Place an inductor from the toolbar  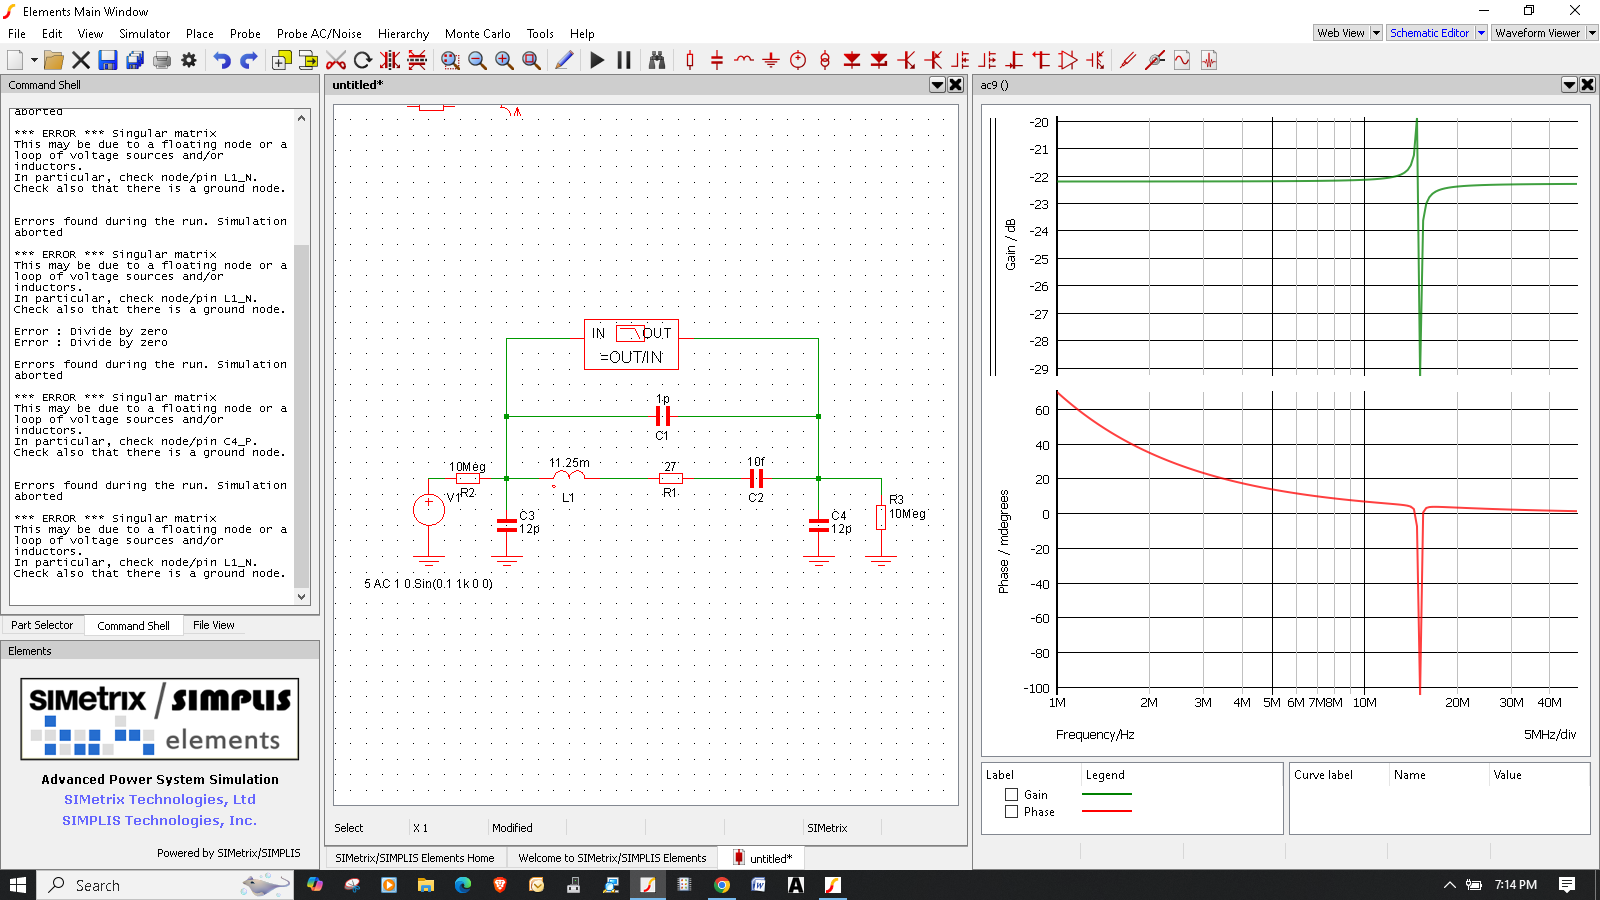(x=744, y=60)
